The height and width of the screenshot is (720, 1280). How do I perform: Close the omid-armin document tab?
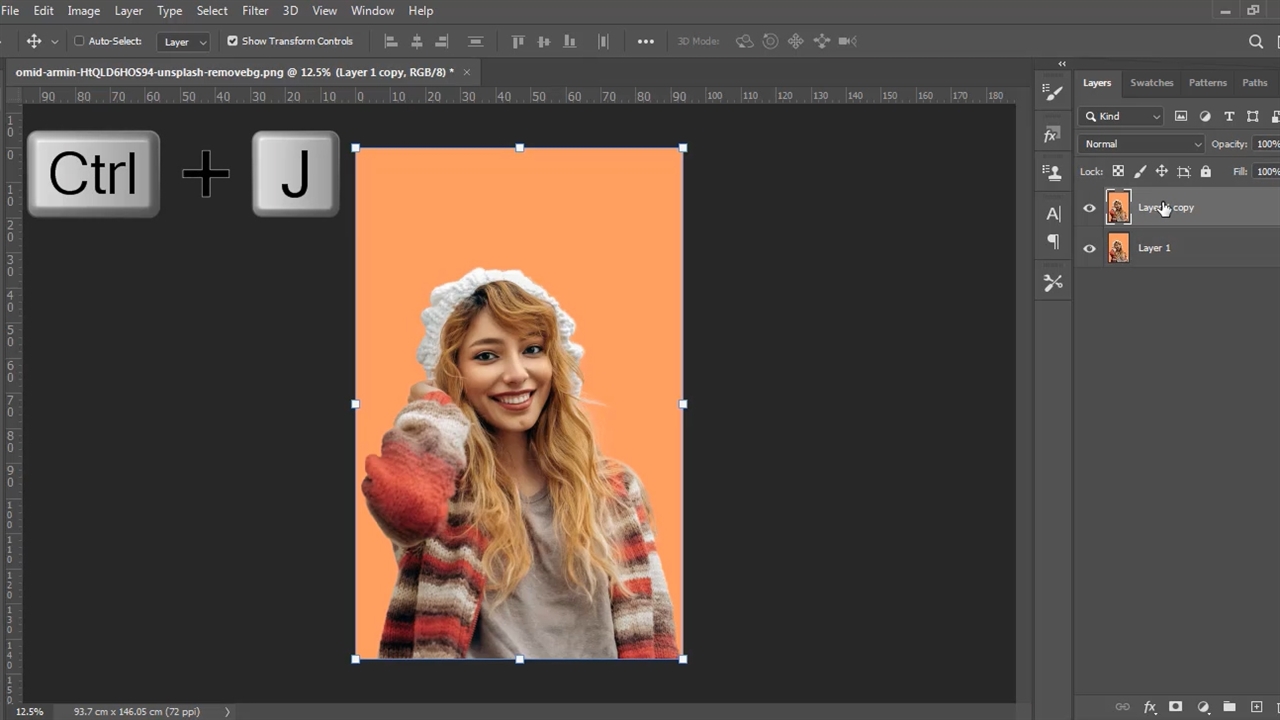(x=466, y=72)
